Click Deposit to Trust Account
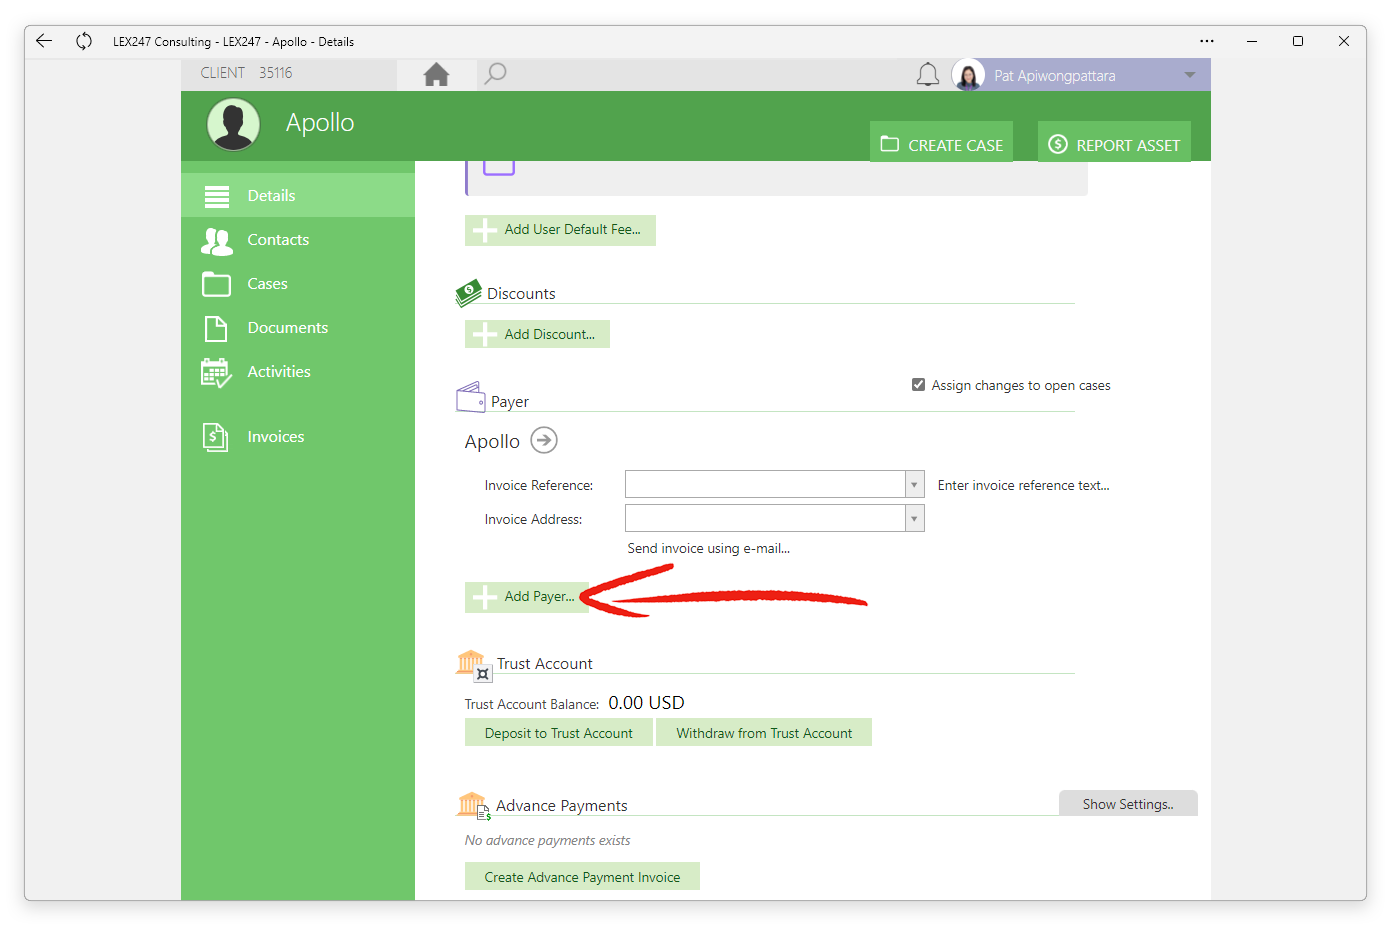Screen dimensions: 1390x925 point(559,733)
